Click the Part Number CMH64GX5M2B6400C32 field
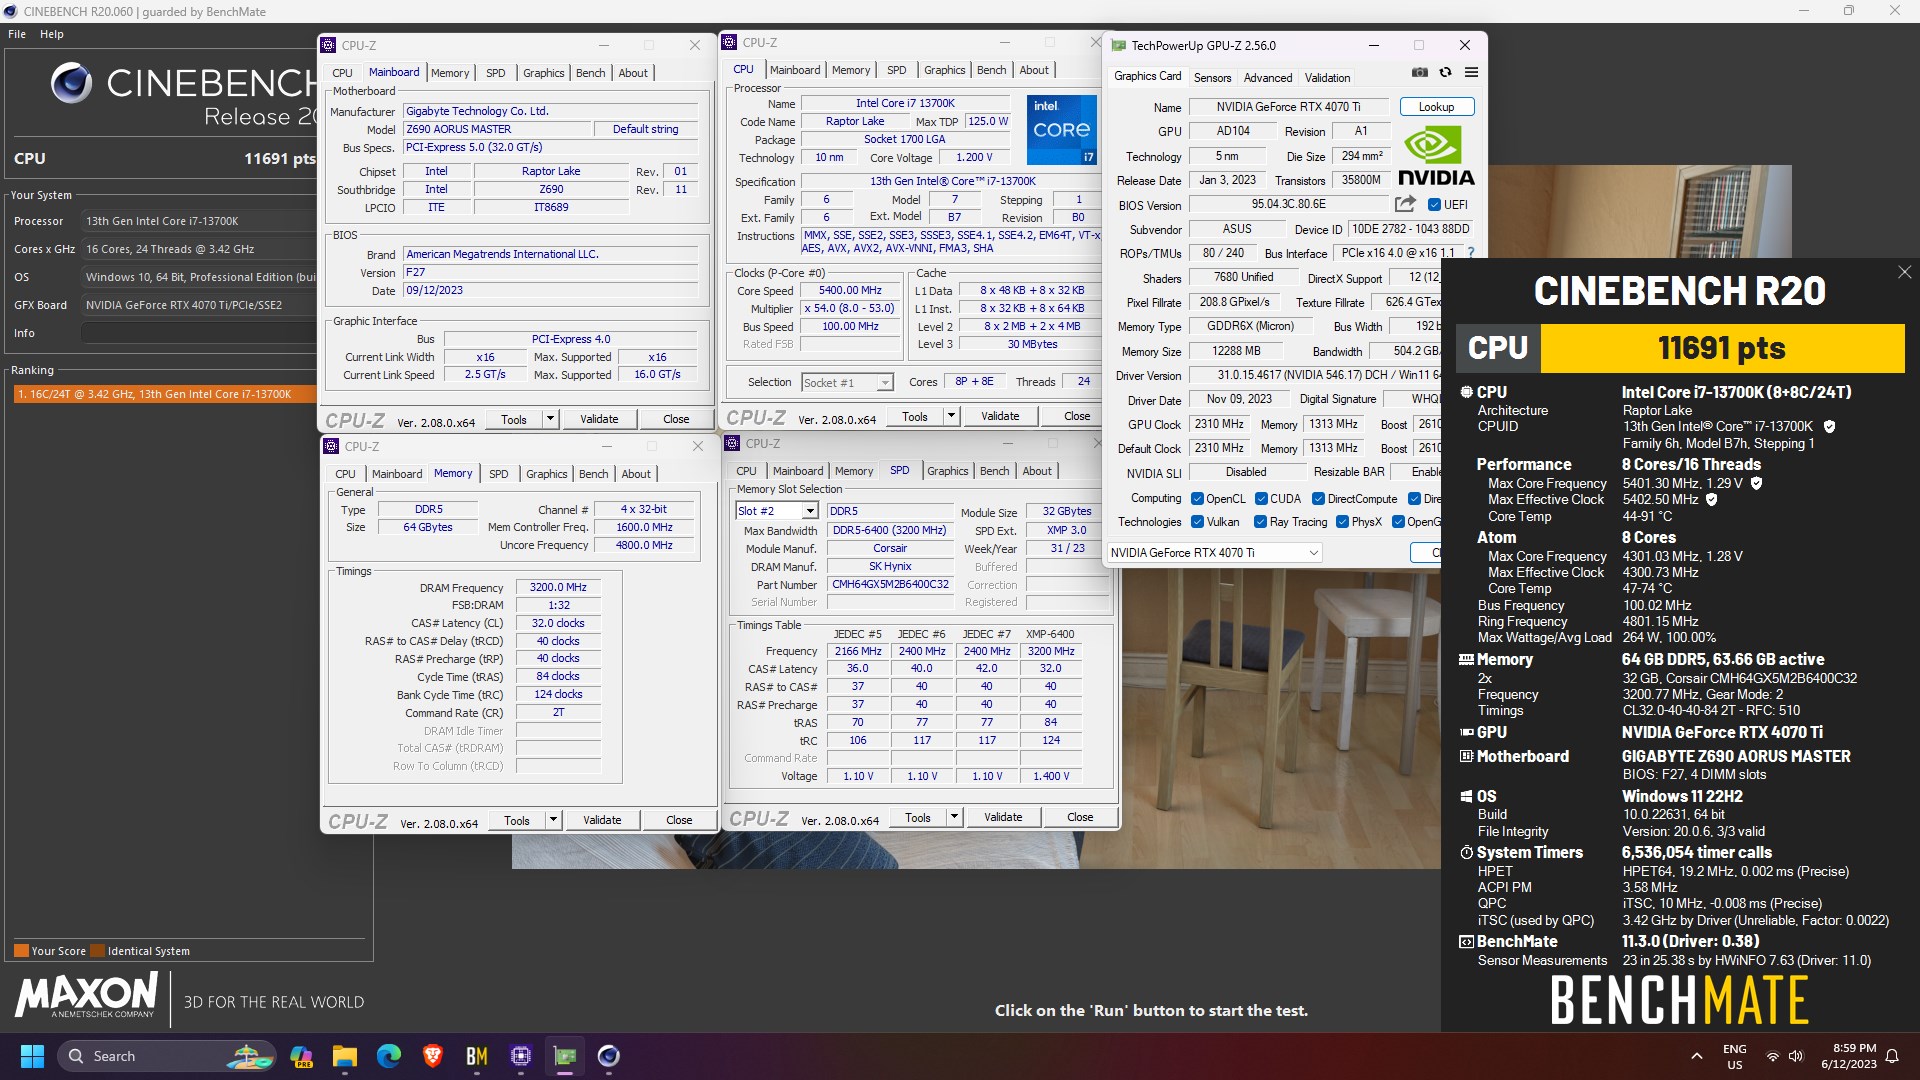The height and width of the screenshot is (1080, 1920). coord(890,584)
